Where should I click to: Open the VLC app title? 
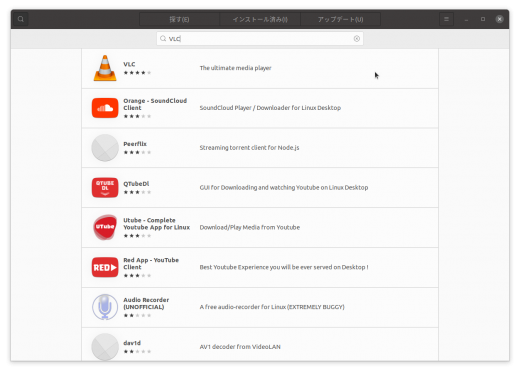point(129,64)
